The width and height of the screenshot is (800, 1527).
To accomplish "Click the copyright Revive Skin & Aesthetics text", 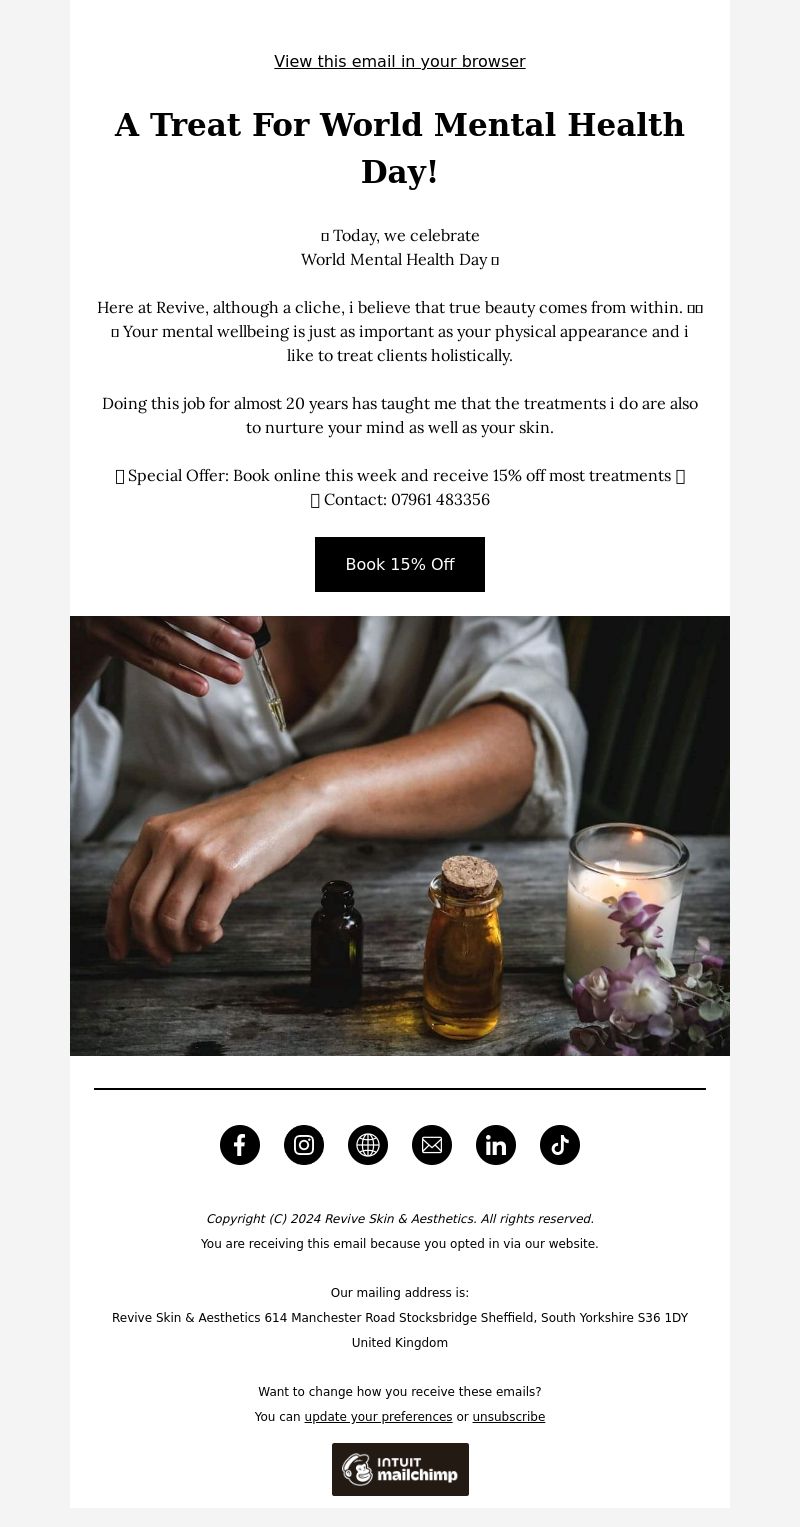I will click(x=400, y=1219).
